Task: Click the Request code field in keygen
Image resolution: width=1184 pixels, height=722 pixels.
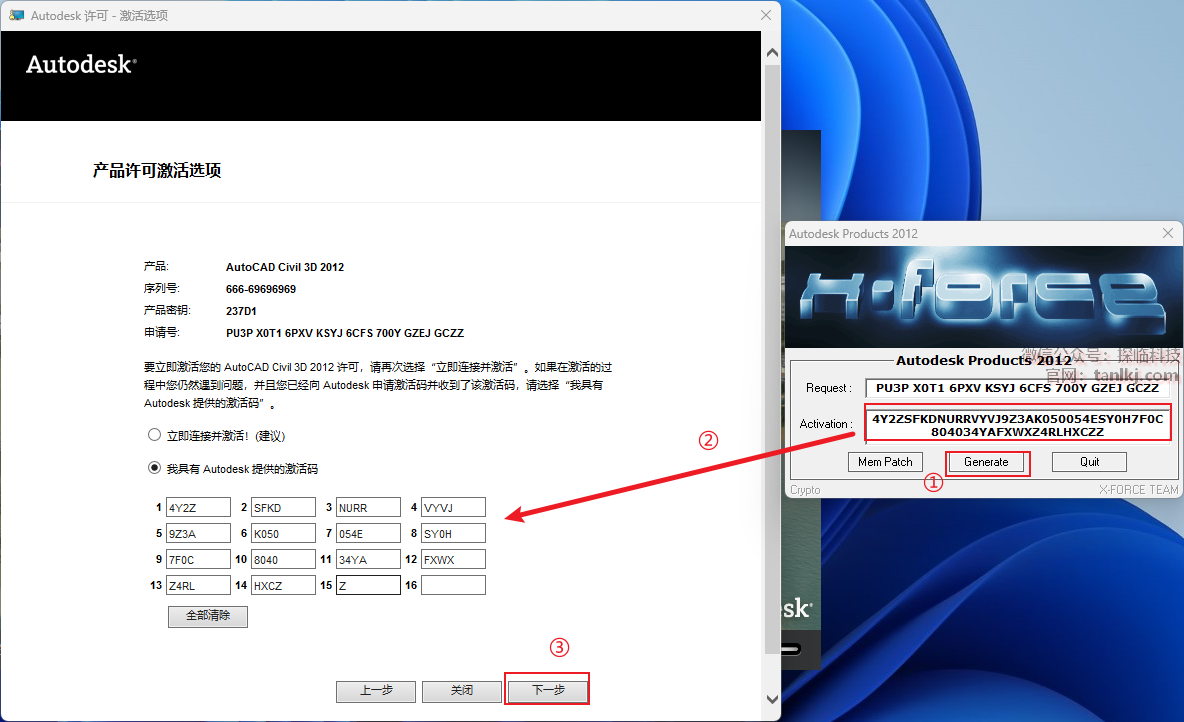Action: [1016, 388]
